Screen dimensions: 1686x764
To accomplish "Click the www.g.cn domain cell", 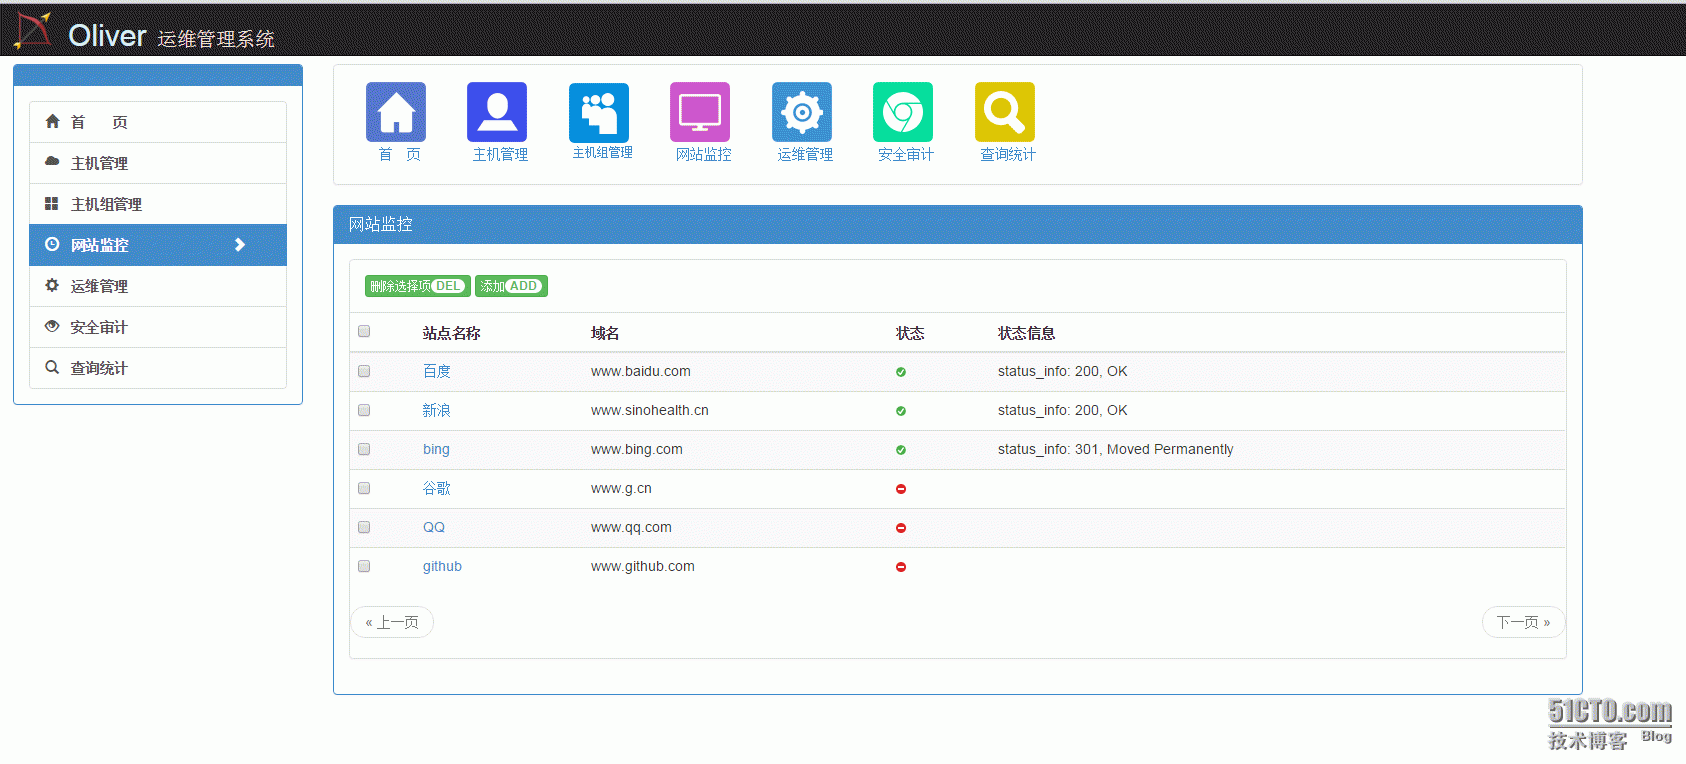I will tap(621, 488).
